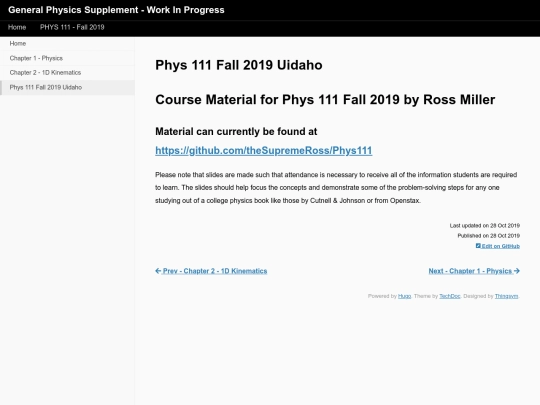Click the paragraph starting Please note that slides
Image resolution: width=540 pixels, height=405 pixels.
point(336,188)
